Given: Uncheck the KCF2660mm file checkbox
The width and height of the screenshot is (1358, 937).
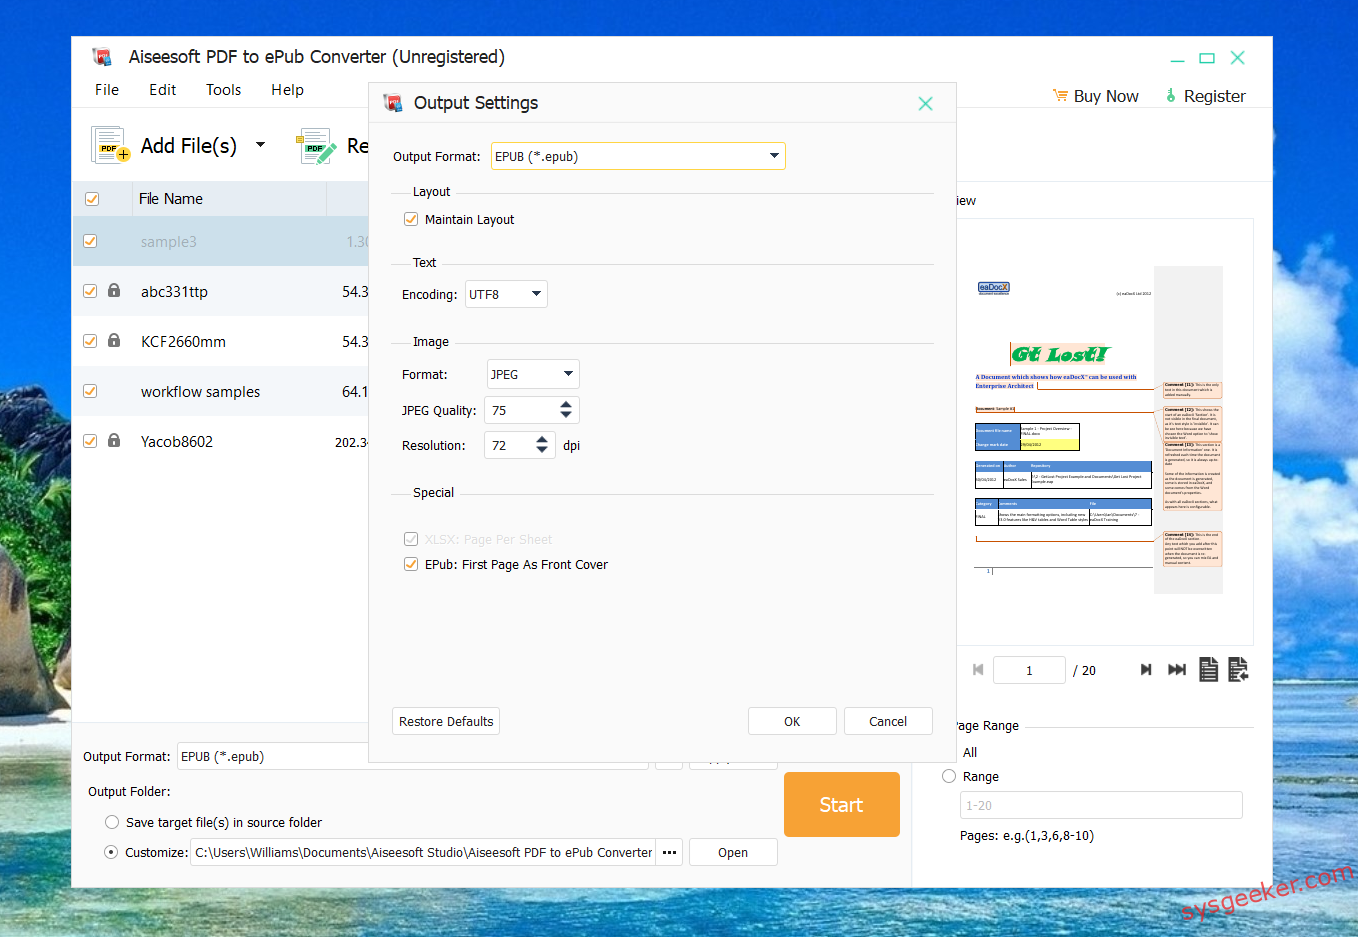Looking at the screenshot, I should point(90,341).
